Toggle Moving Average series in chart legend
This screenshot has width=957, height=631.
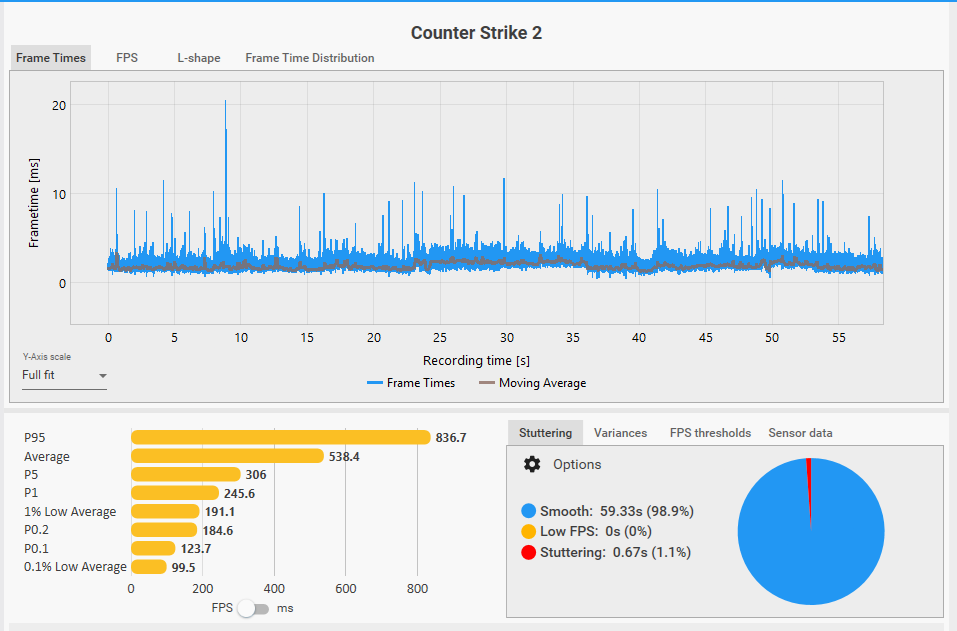pyautogui.click(x=533, y=383)
